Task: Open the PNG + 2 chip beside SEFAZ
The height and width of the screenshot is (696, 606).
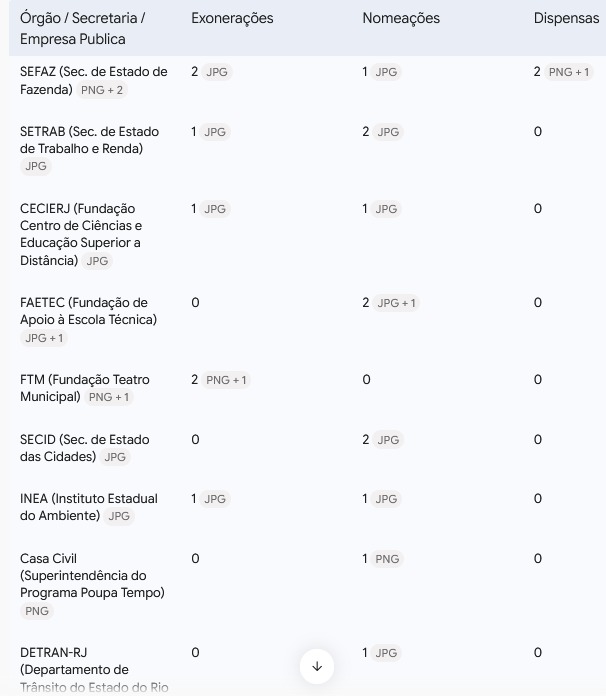Action: coord(102,90)
